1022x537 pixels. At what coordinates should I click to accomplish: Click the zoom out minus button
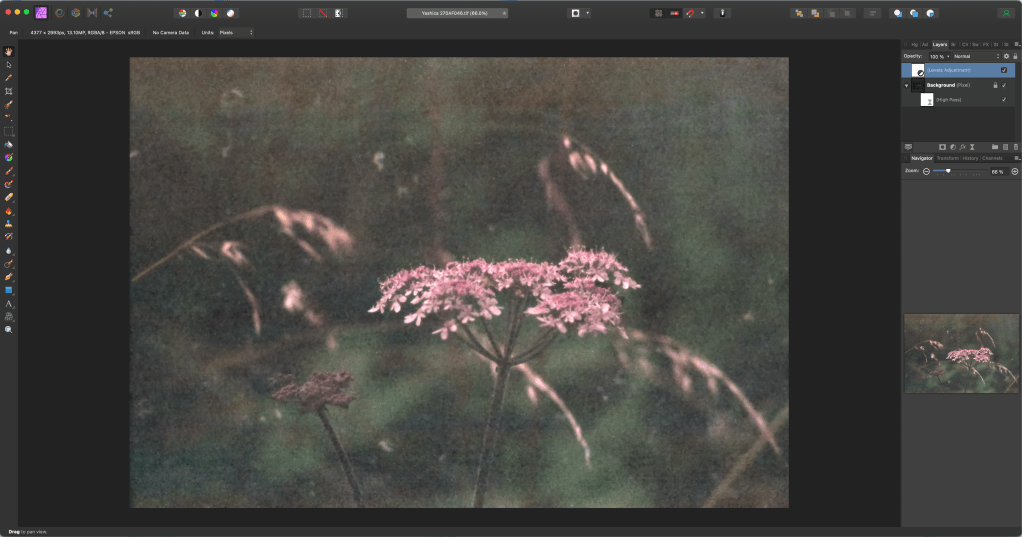point(926,172)
